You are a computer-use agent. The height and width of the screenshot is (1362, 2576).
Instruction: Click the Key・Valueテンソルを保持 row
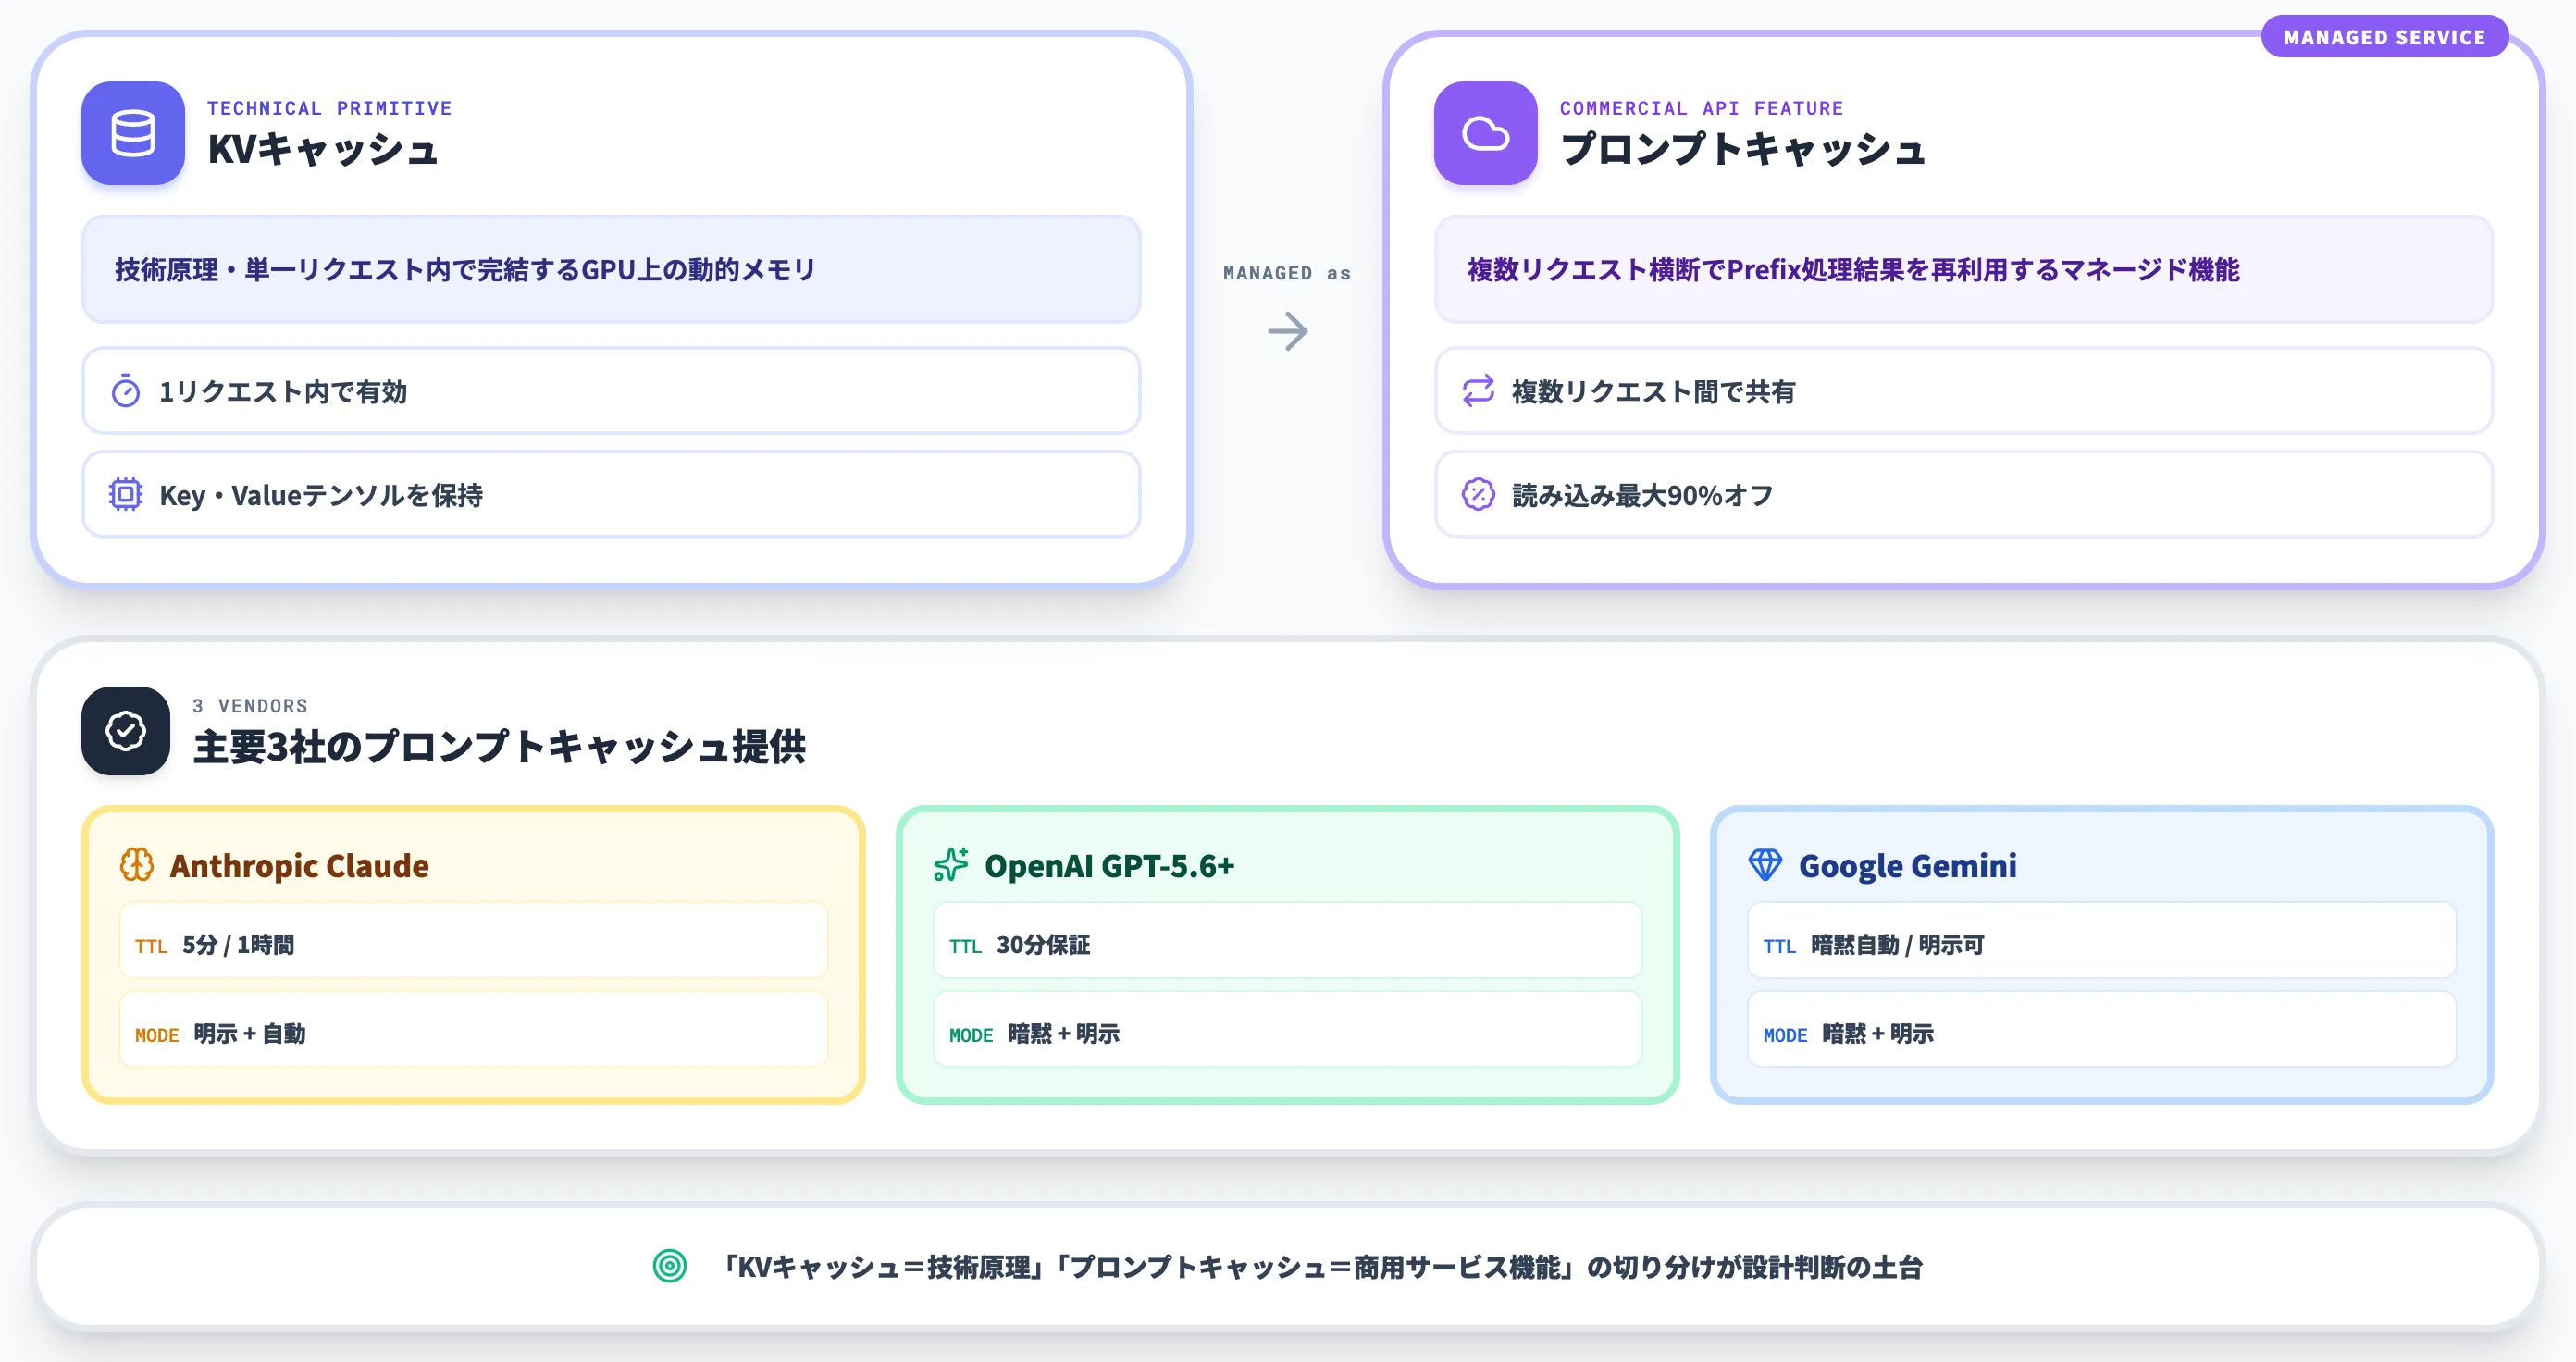point(611,494)
